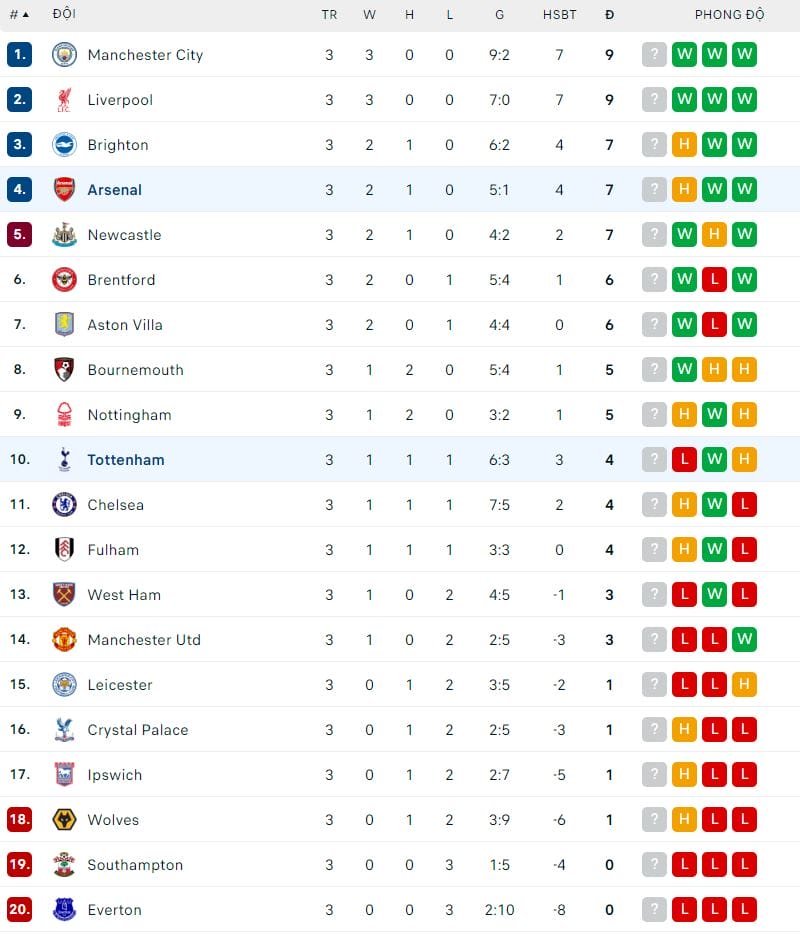
Task: Click Southampton's question mark next-match badge
Action: point(654,865)
